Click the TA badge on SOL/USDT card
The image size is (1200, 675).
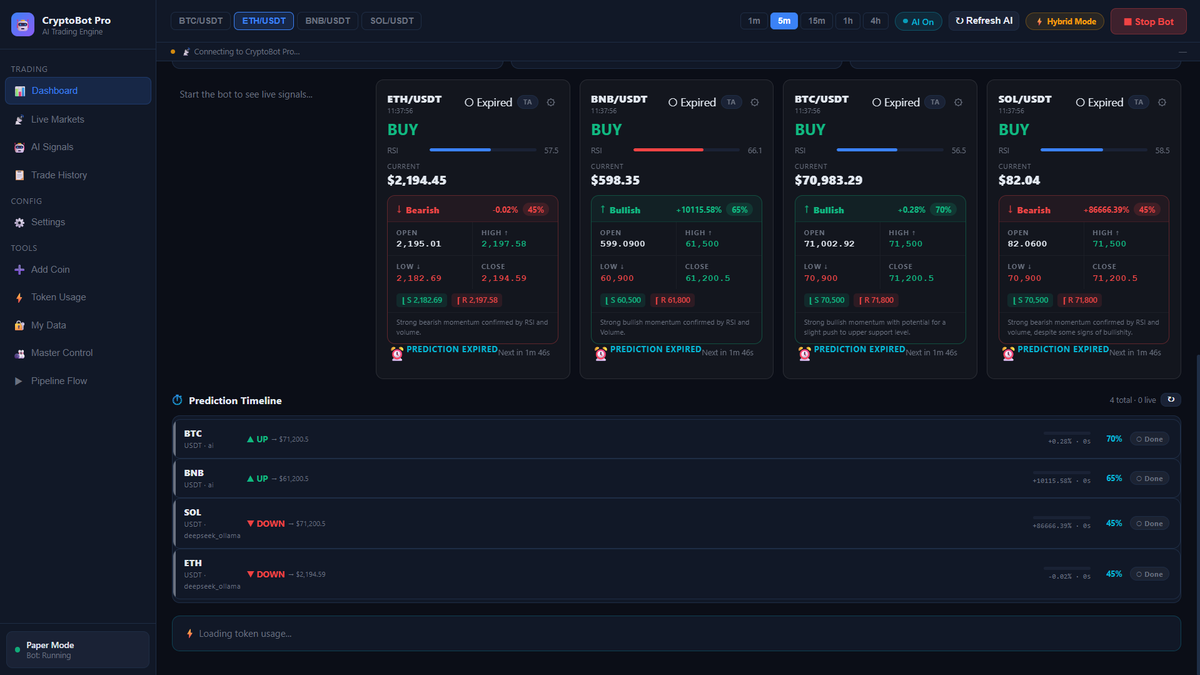(x=1139, y=102)
